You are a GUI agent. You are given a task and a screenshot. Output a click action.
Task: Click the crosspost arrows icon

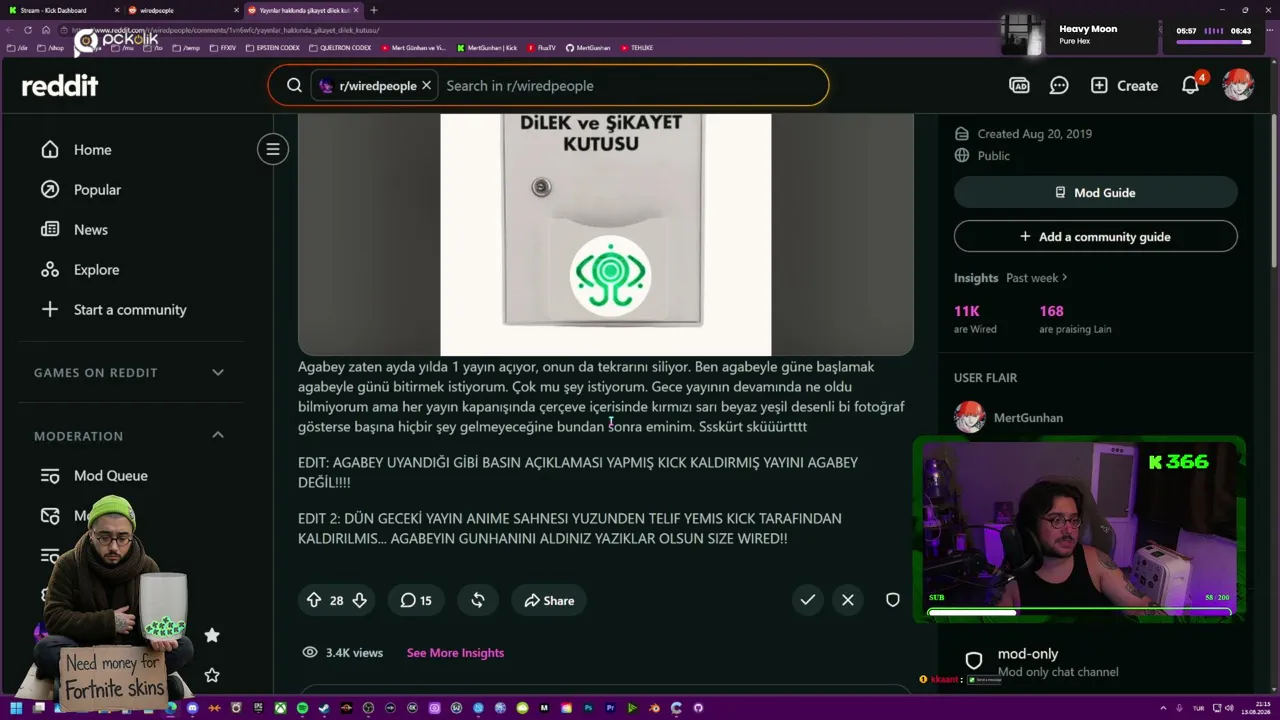478,600
